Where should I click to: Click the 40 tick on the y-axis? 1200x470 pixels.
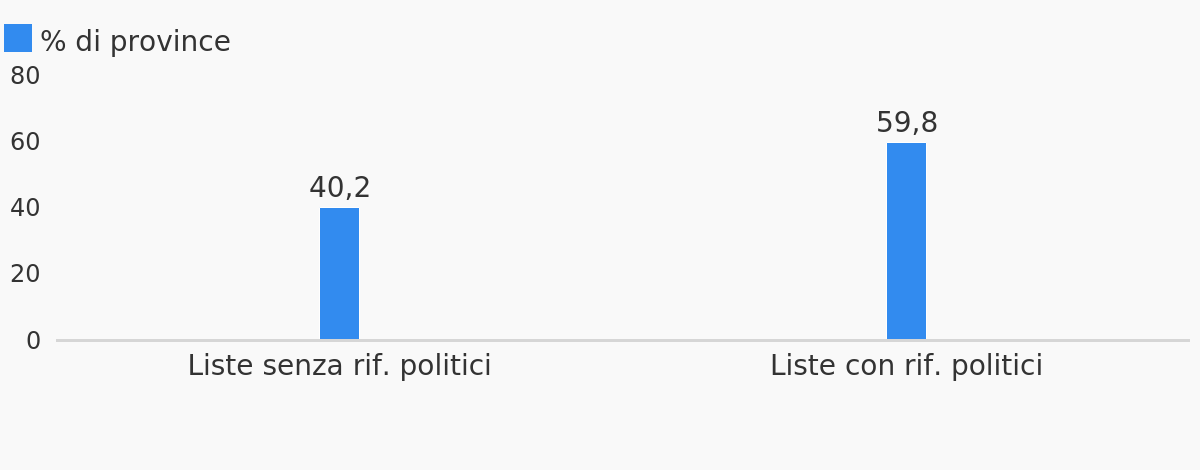[x=25, y=208]
